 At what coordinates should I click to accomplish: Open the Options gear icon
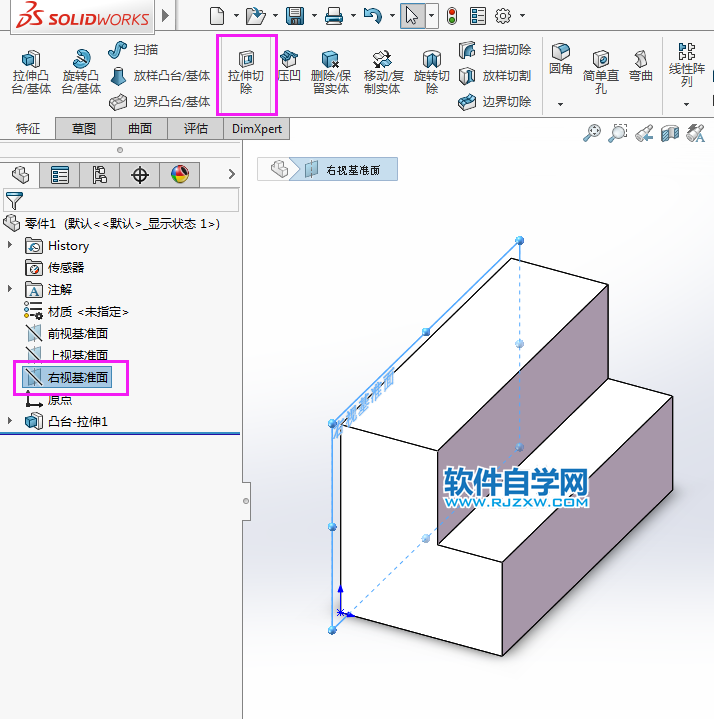coord(503,16)
